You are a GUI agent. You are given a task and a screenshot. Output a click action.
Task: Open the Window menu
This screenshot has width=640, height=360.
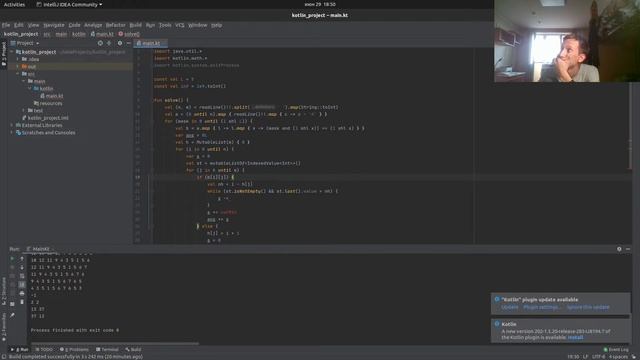198,25
